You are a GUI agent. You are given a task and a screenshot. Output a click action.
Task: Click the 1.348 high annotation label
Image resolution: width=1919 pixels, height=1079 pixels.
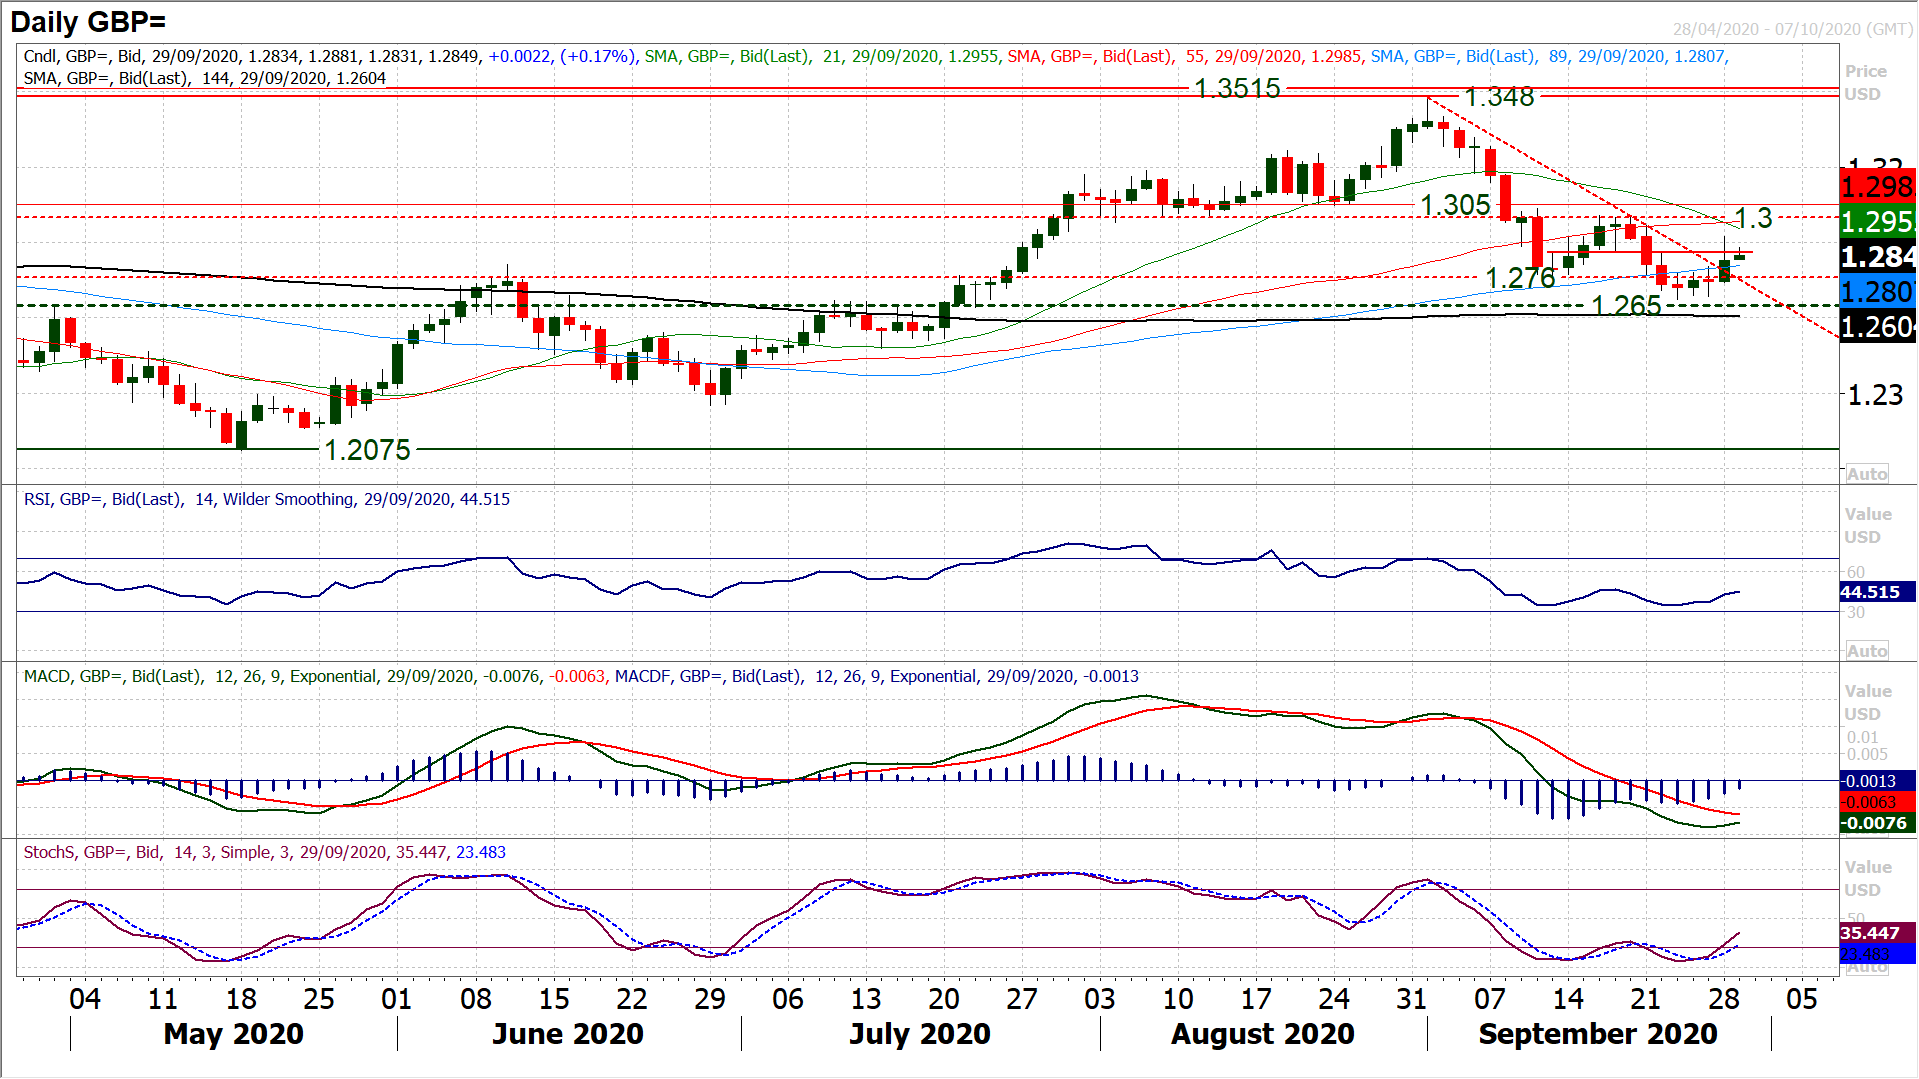click(1498, 97)
